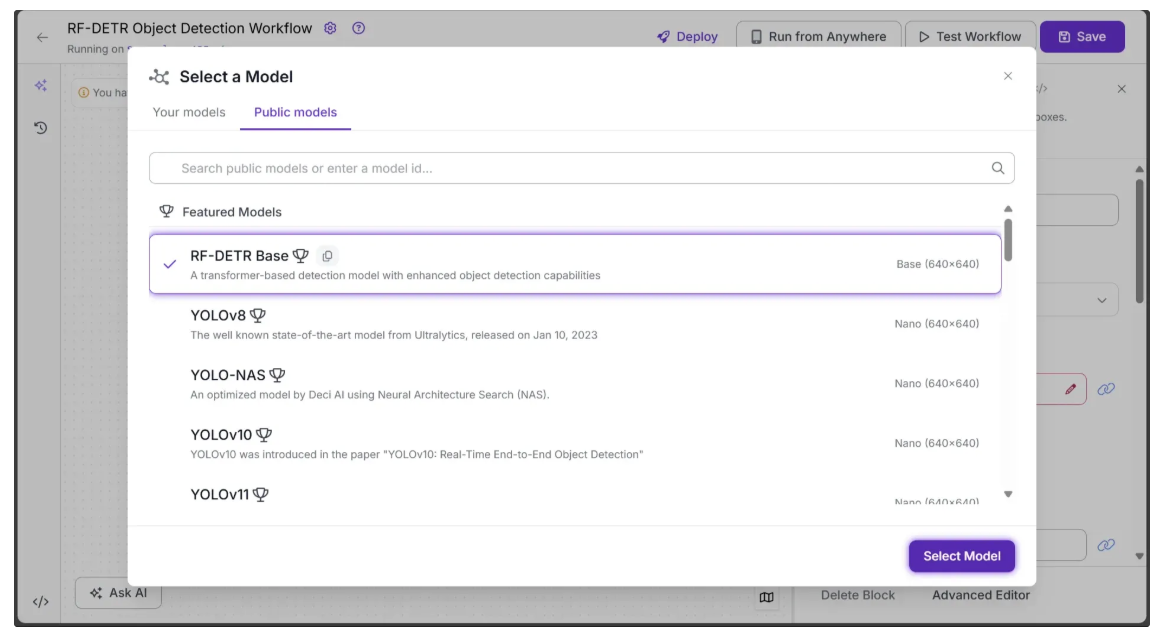Open the help question mark icon

[359, 29]
